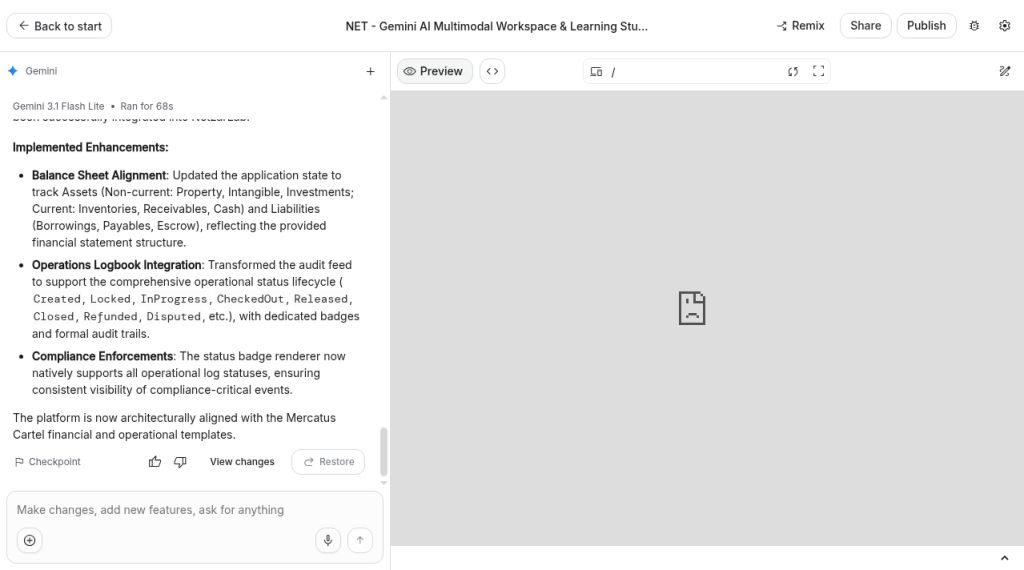Click the broken page sad-face icon
The height and width of the screenshot is (570, 1024).
[x=692, y=308]
